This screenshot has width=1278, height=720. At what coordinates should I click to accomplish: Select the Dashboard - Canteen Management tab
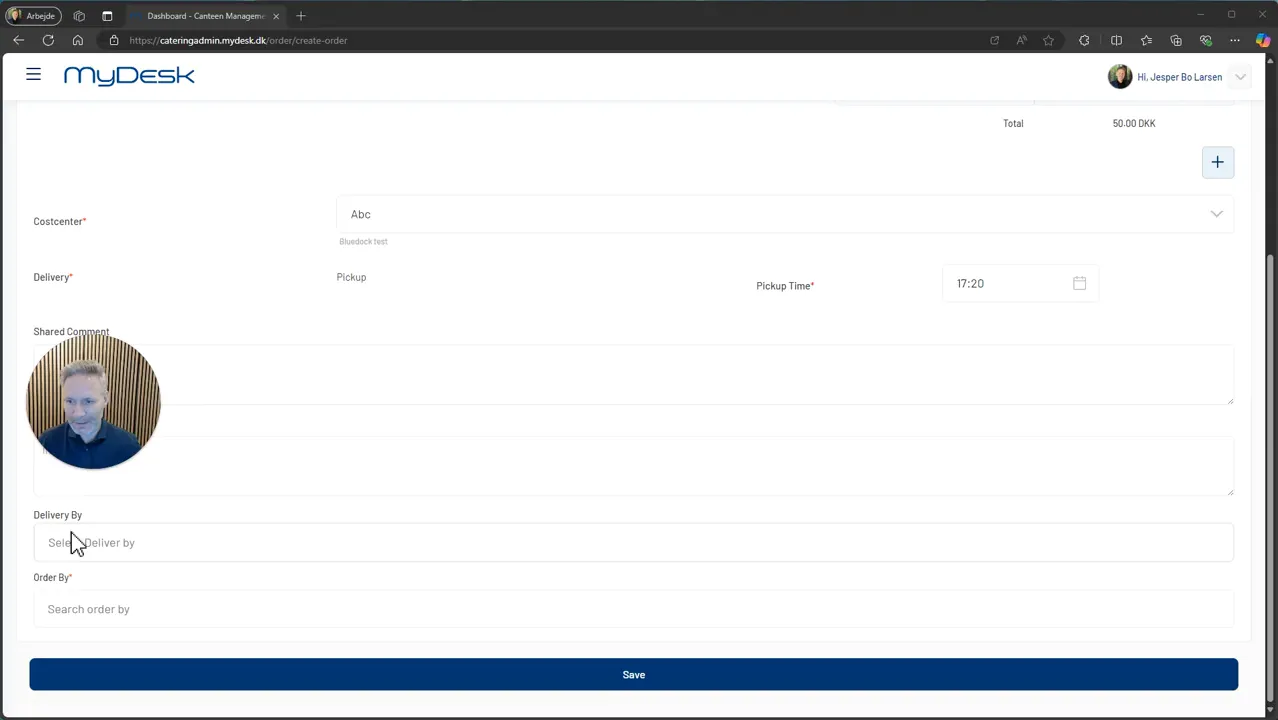(x=206, y=16)
